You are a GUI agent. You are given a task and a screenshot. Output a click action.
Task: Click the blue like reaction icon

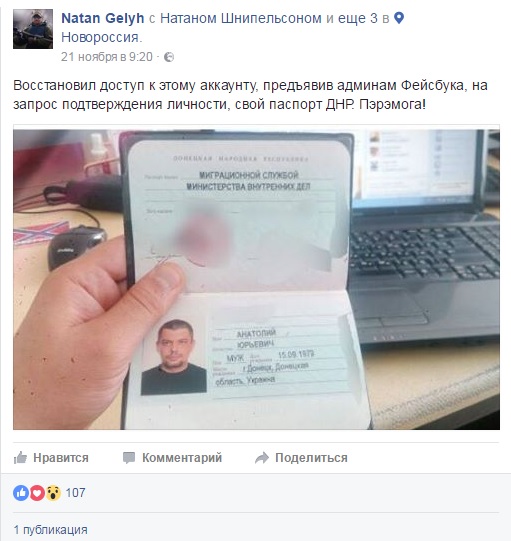pyautogui.click(x=21, y=493)
